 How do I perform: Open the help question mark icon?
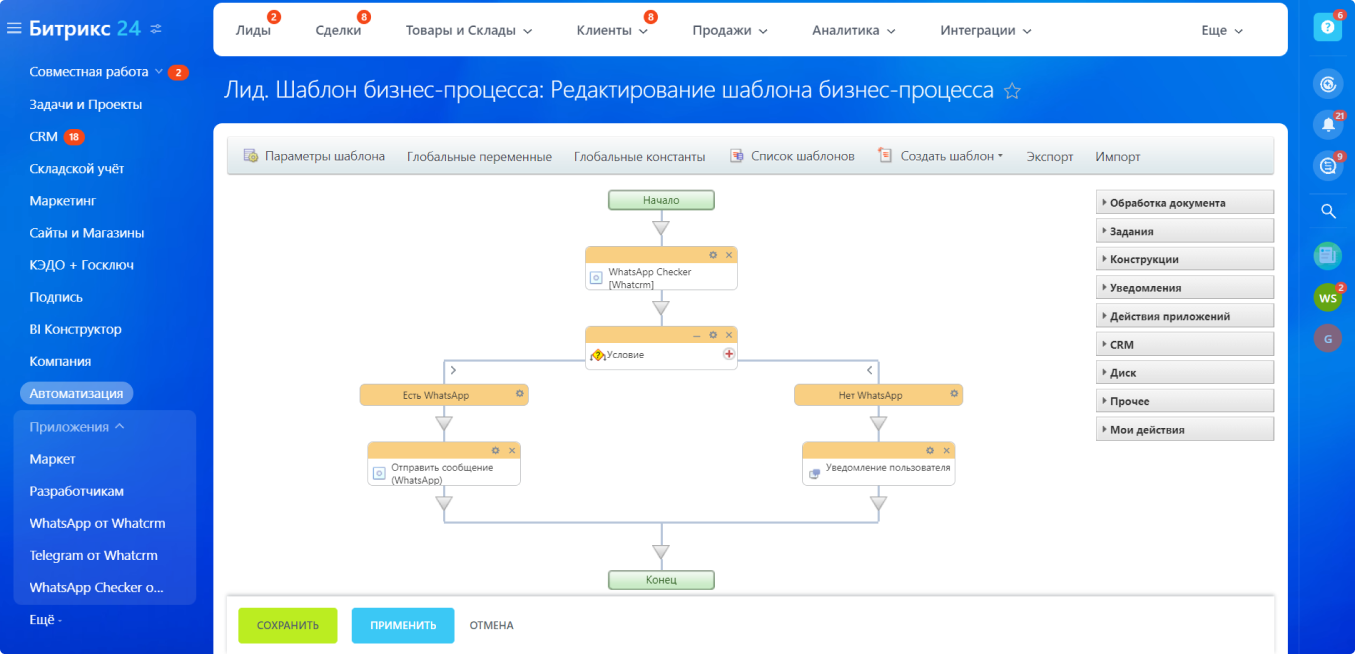click(1327, 28)
